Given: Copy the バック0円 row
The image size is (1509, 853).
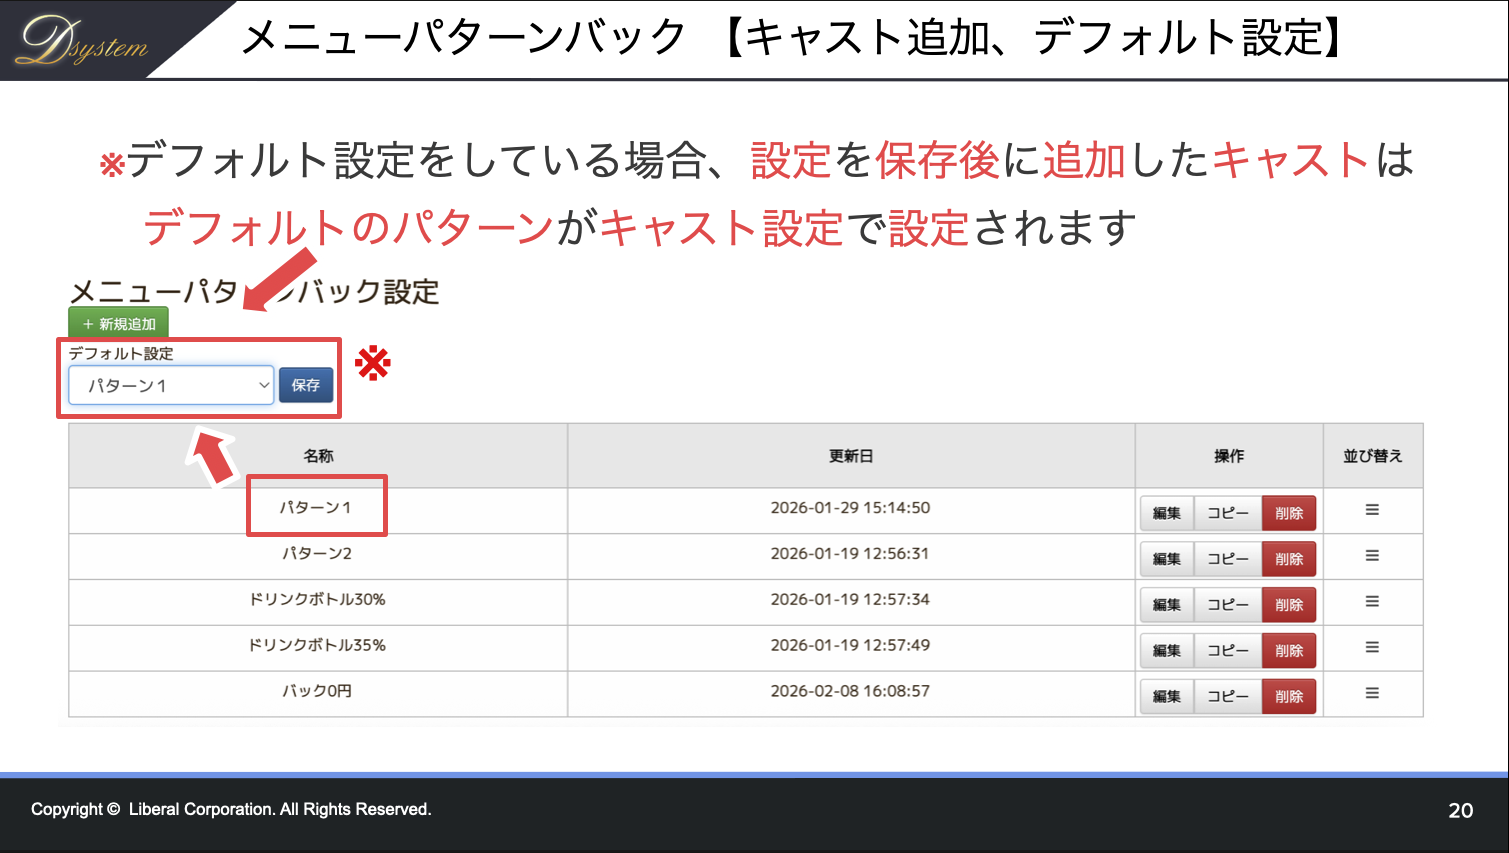Looking at the screenshot, I should pyautogui.click(x=1228, y=697).
